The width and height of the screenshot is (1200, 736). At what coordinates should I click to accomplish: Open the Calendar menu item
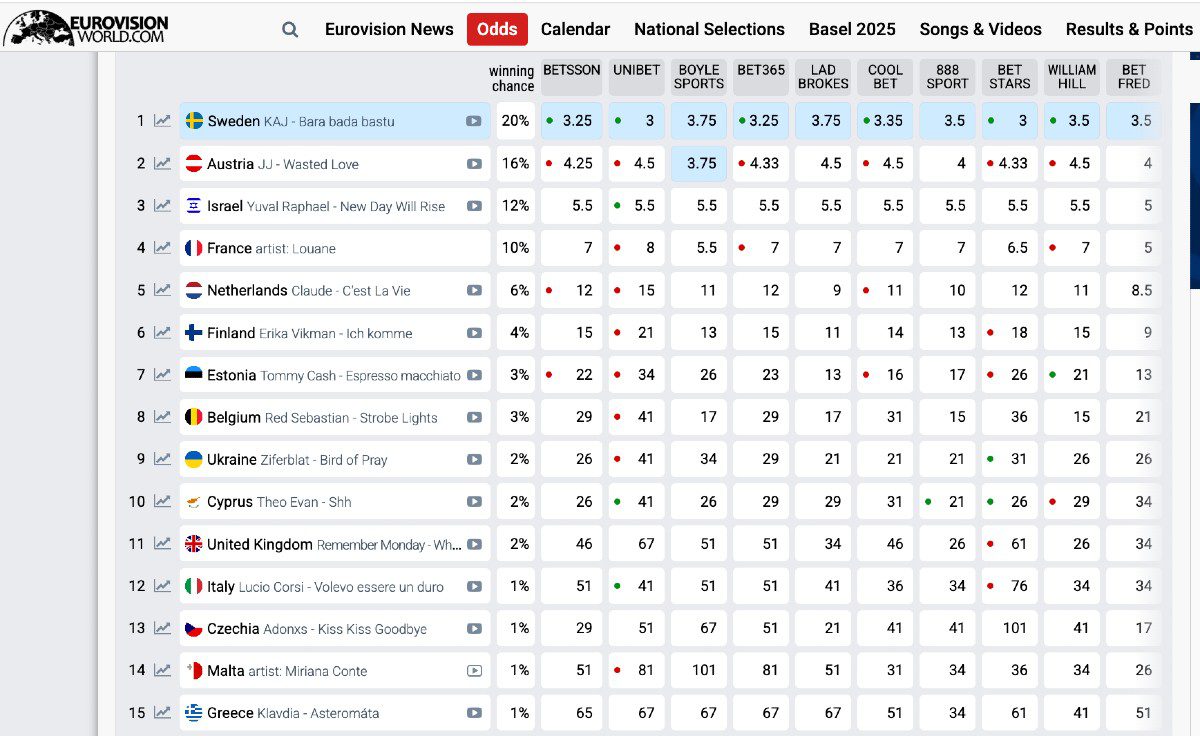click(575, 29)
